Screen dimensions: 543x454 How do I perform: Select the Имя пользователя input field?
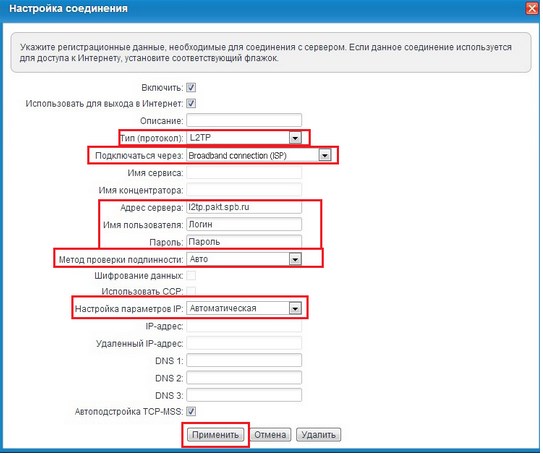pos(244,224)
